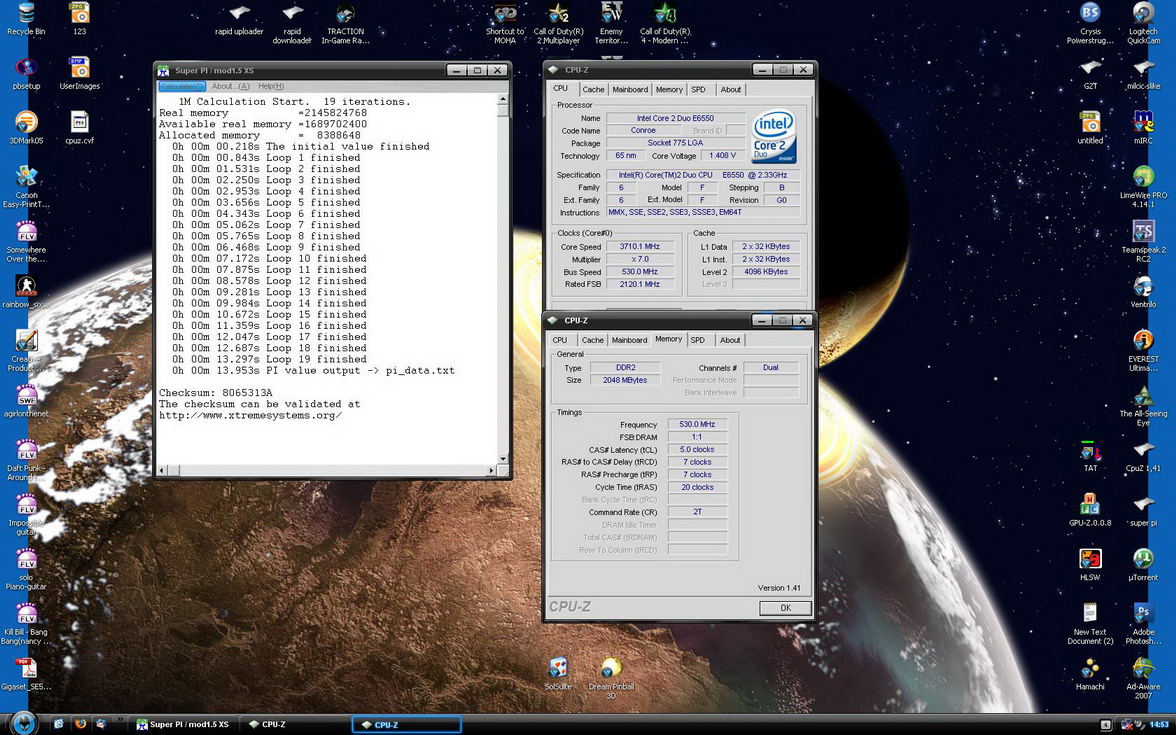
Task: Open Shortcut to MOHA icon
Action: (505, 23)
